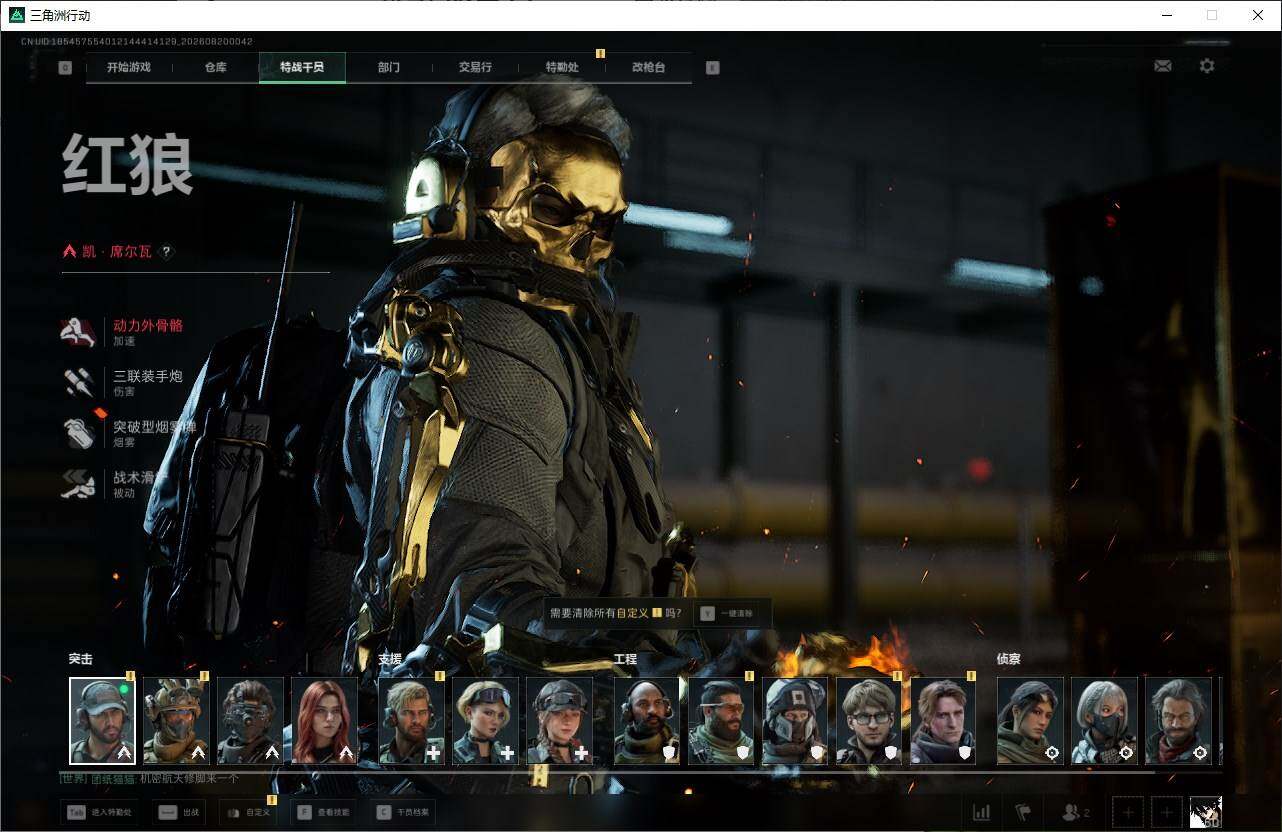Select the silver-haired masked recon operator
The height and width of the screenshot is (832, 1282).
point(1104,721)
